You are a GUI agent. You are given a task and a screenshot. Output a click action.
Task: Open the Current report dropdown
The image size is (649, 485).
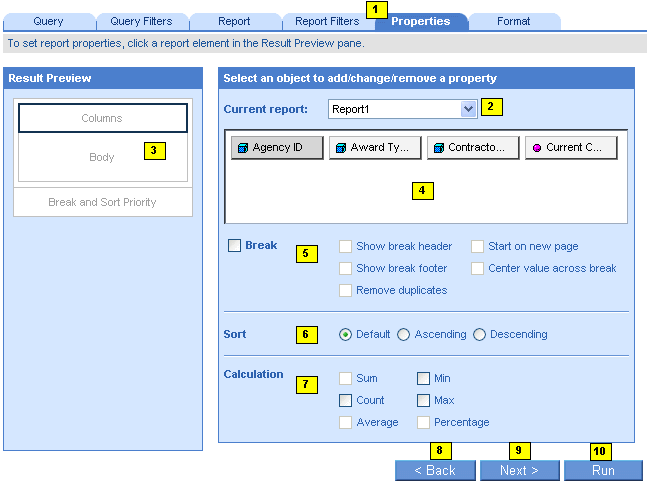pos(468,108)
